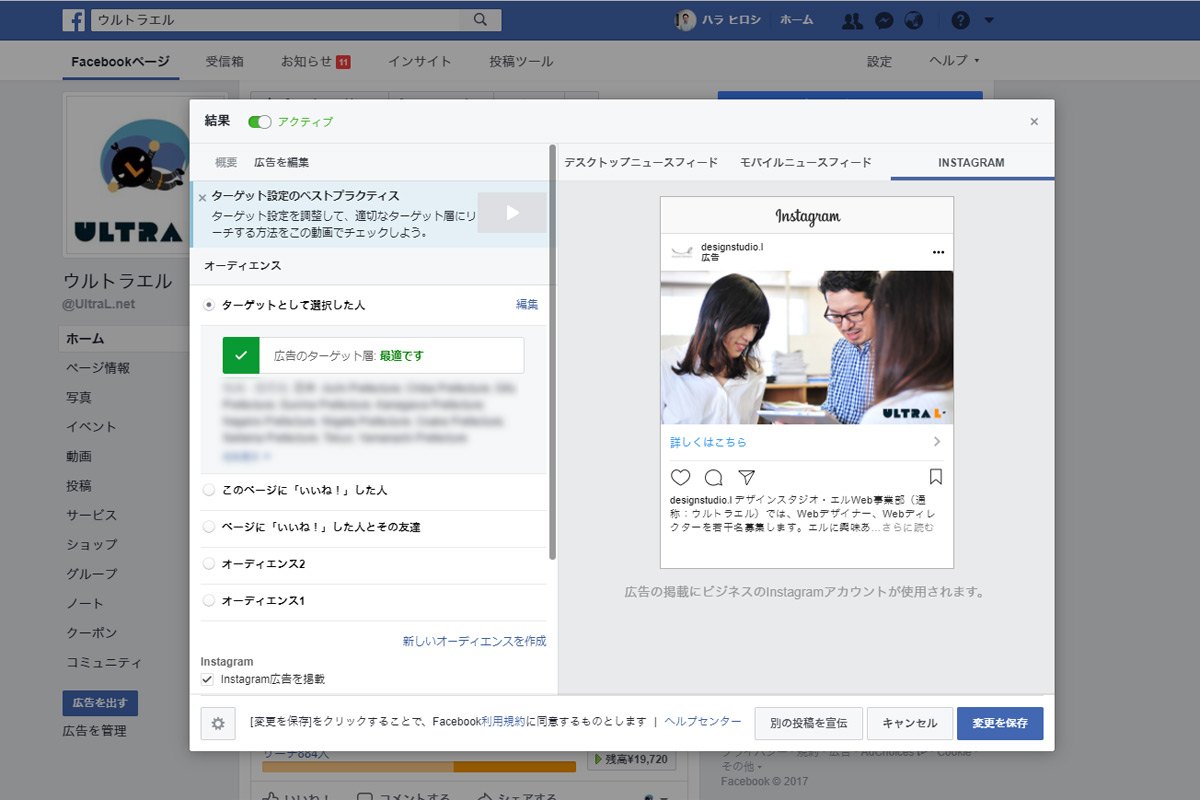Open the help question mark icon
Screen dimensions: 1200x800
click(x=960, y=20)
